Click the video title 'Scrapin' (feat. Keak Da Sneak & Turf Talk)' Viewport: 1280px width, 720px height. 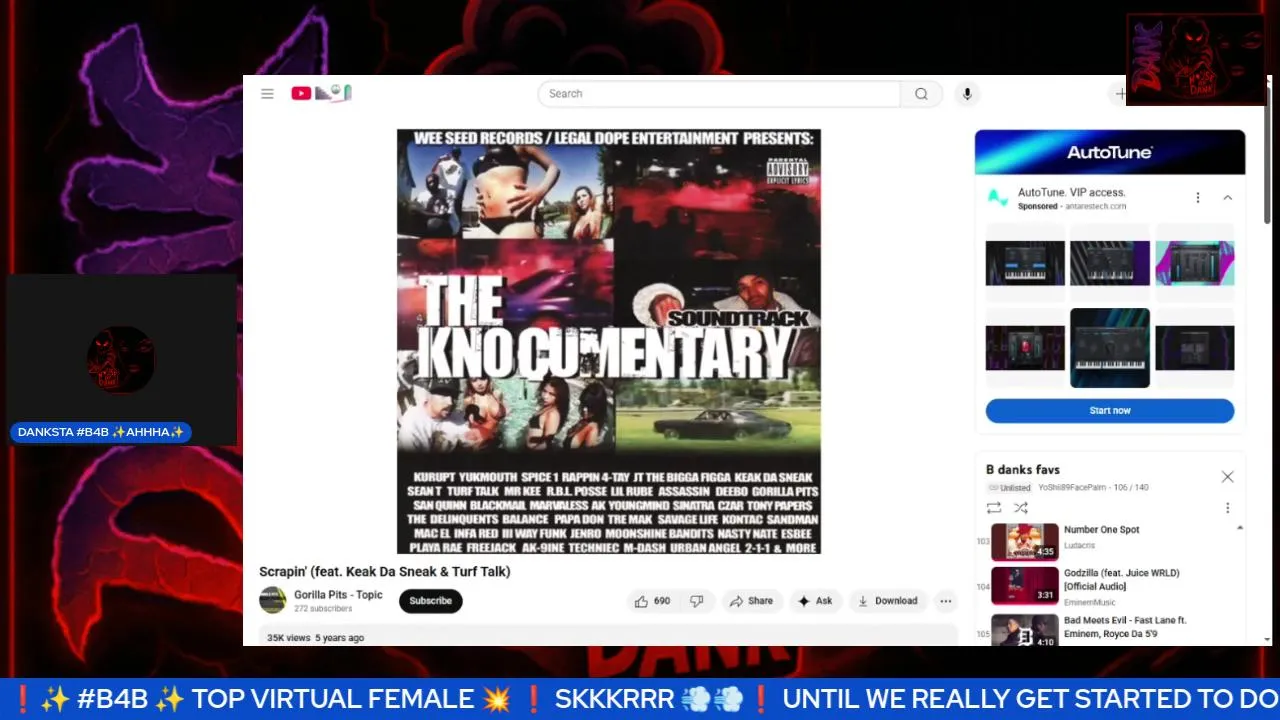[x=385, y=572]
